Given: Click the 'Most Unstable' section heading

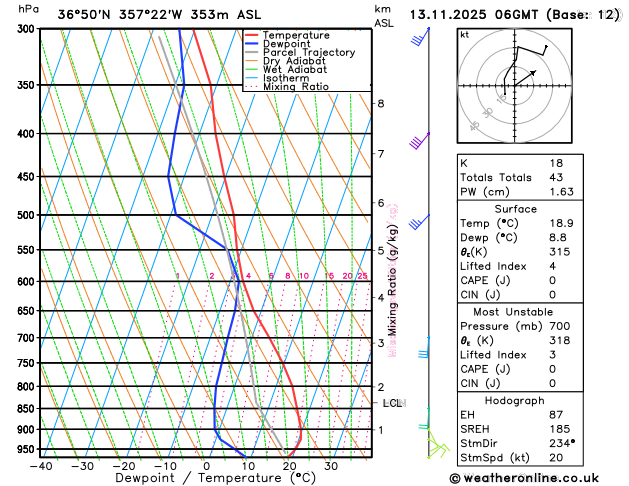Looking at the screenshot, I should tap(513, 312).
